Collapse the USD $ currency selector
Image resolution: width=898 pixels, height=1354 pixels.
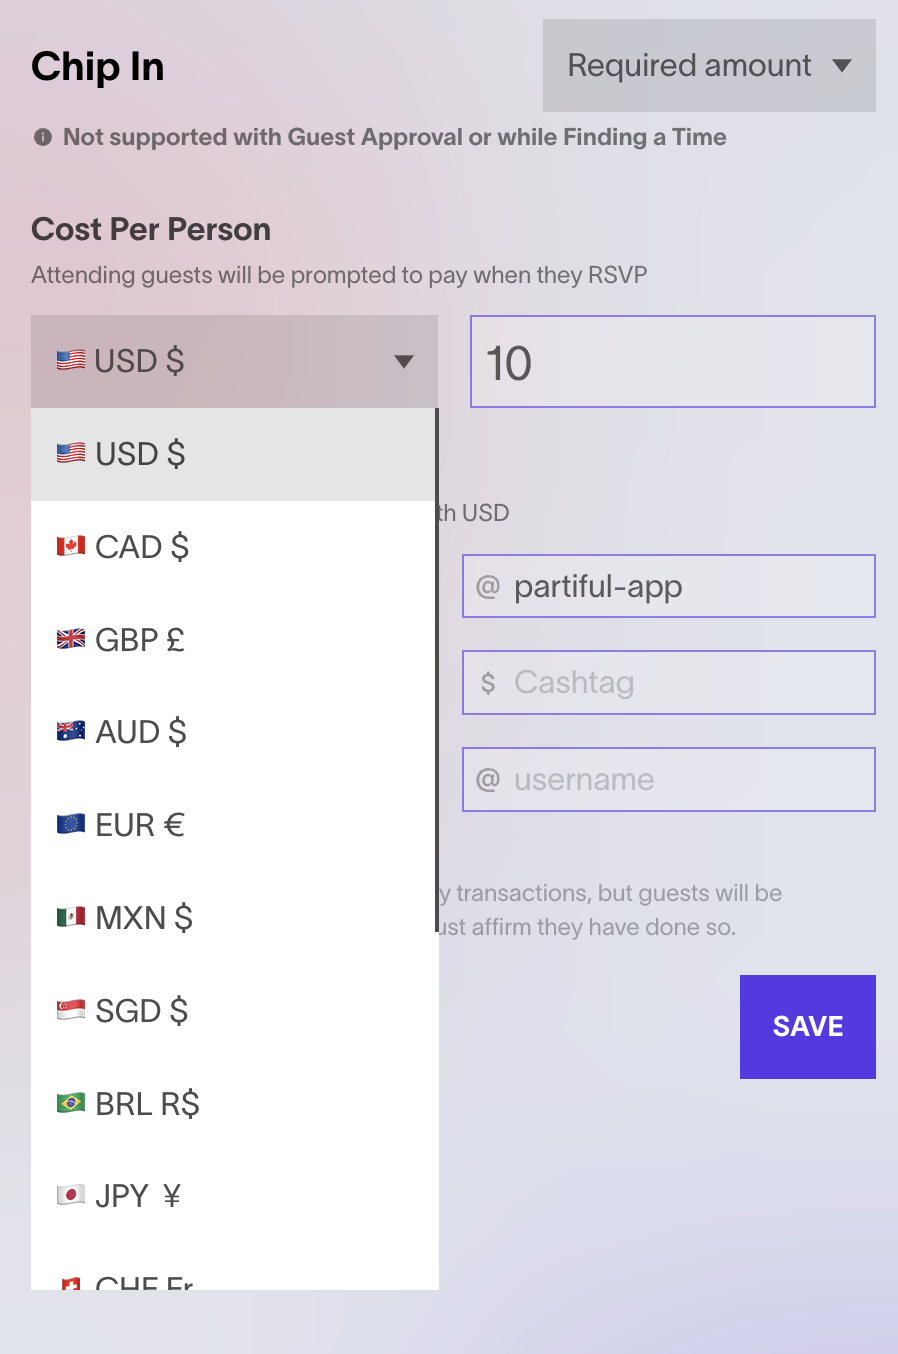[234, 361]
